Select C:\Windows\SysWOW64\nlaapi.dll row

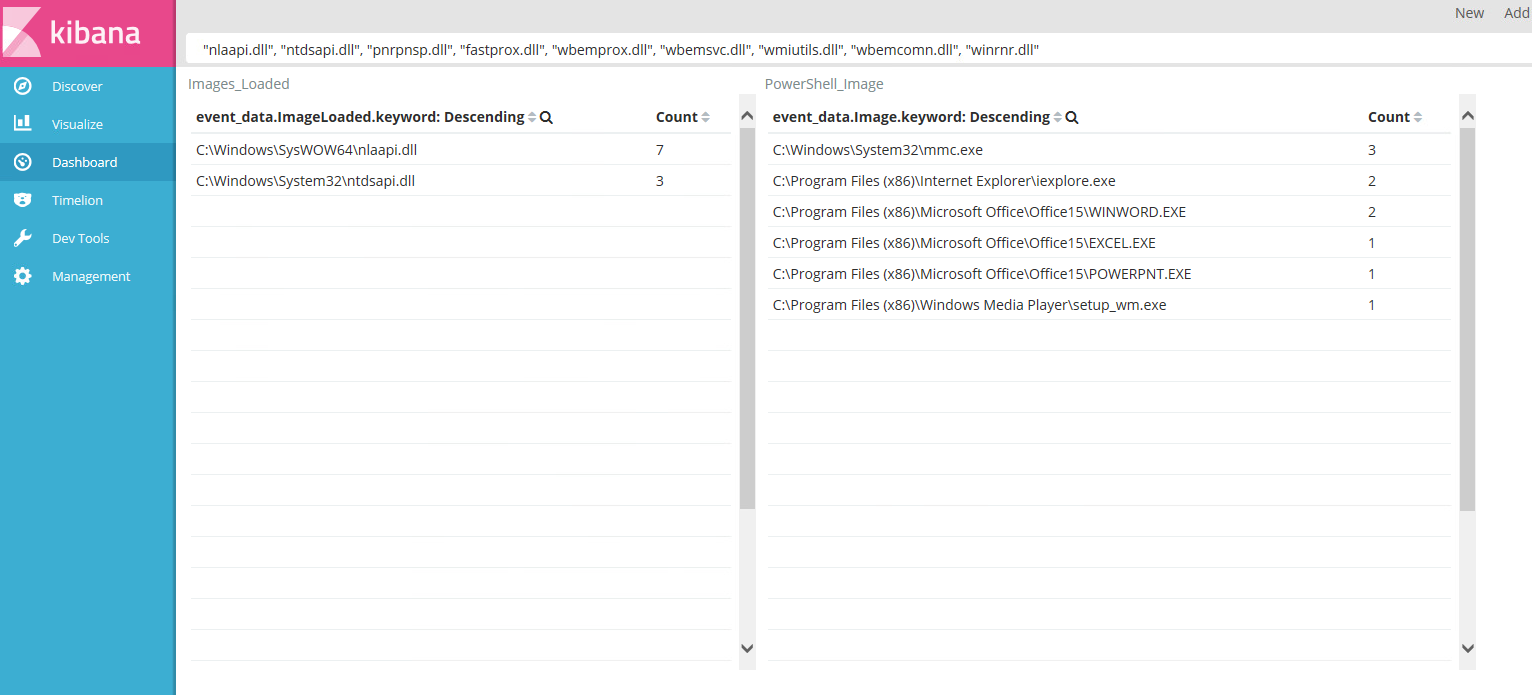(461, 149)
